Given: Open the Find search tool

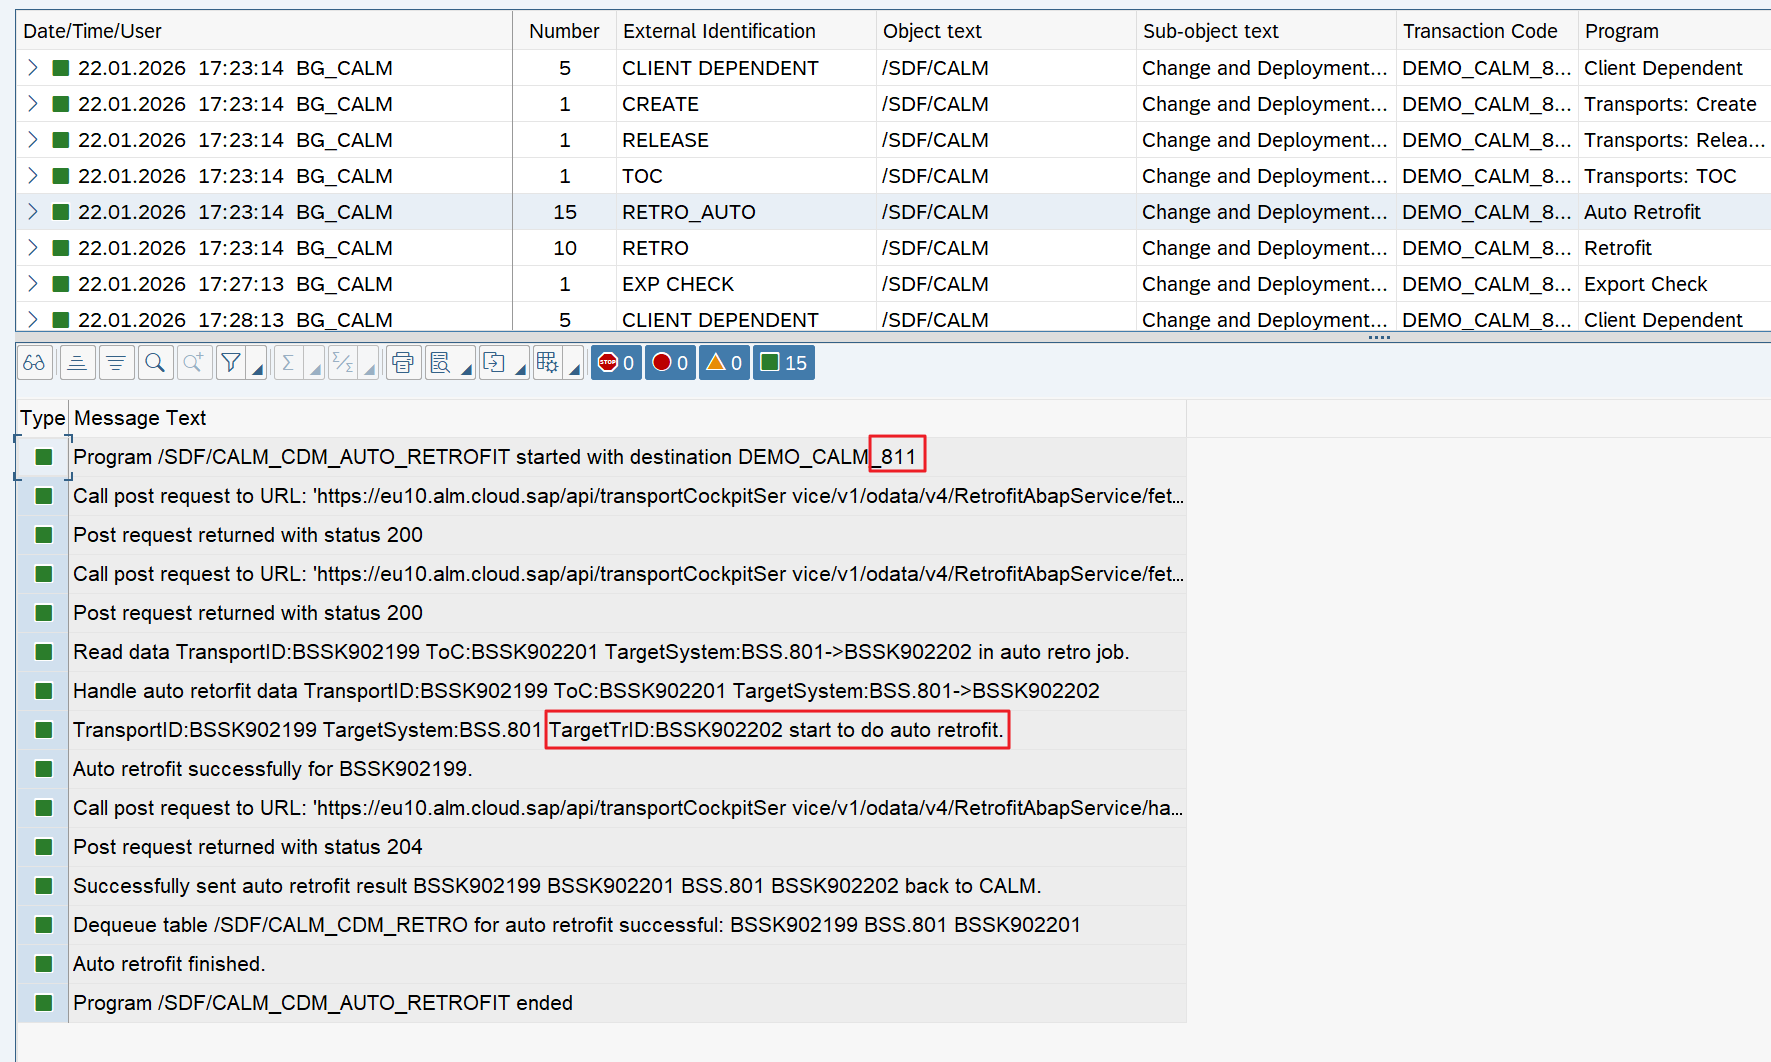Looking at the screenshot, I should [155, 363].
